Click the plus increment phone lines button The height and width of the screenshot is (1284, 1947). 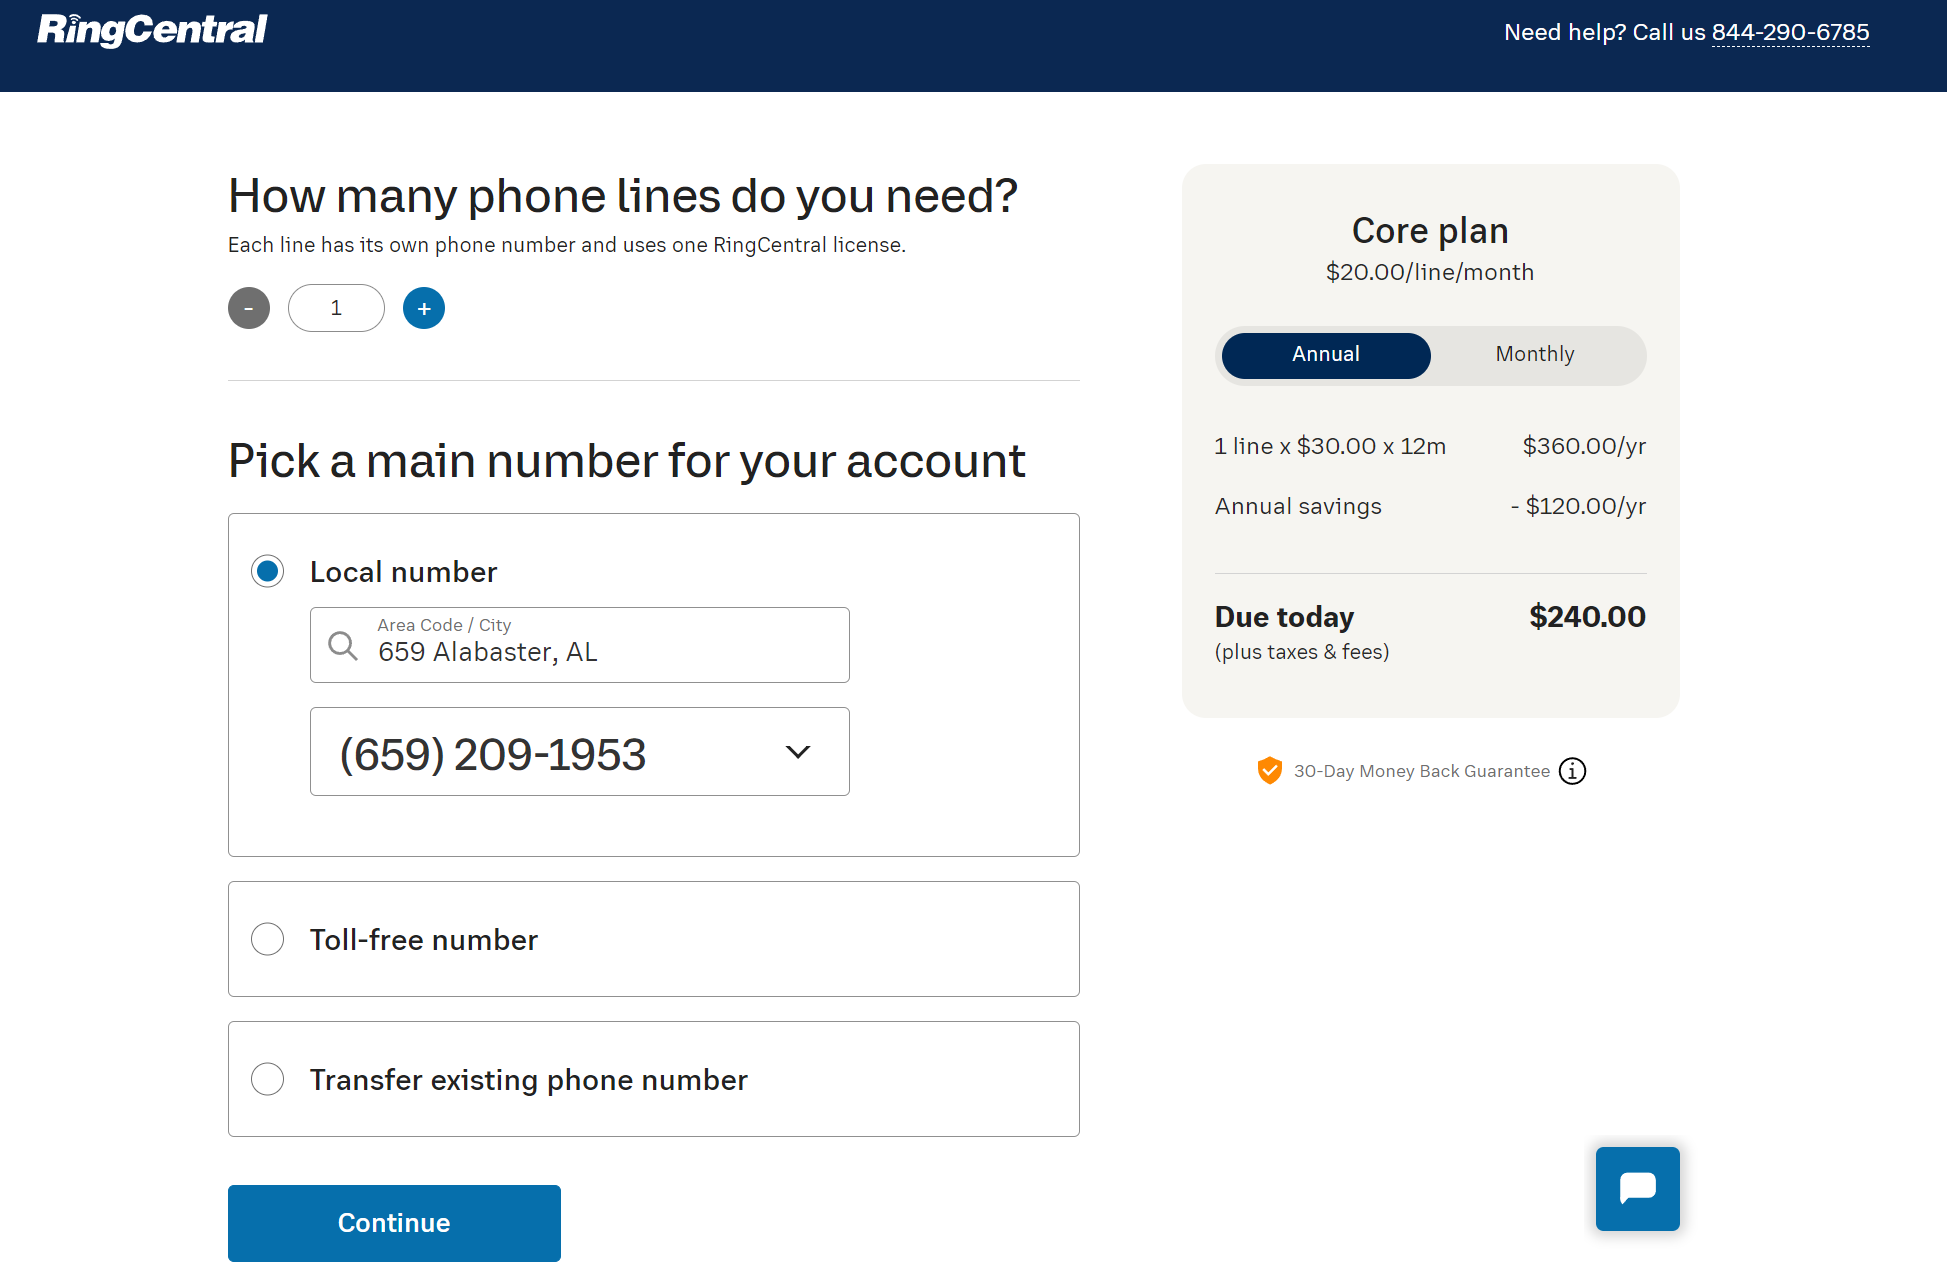[x=423, y=308]
